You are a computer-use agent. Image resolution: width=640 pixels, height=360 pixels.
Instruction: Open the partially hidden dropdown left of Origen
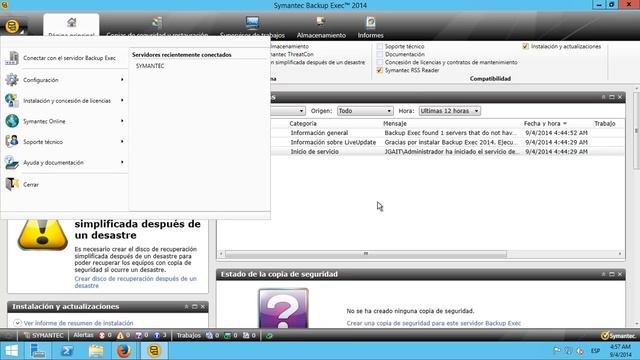click(x=288, y=111)
